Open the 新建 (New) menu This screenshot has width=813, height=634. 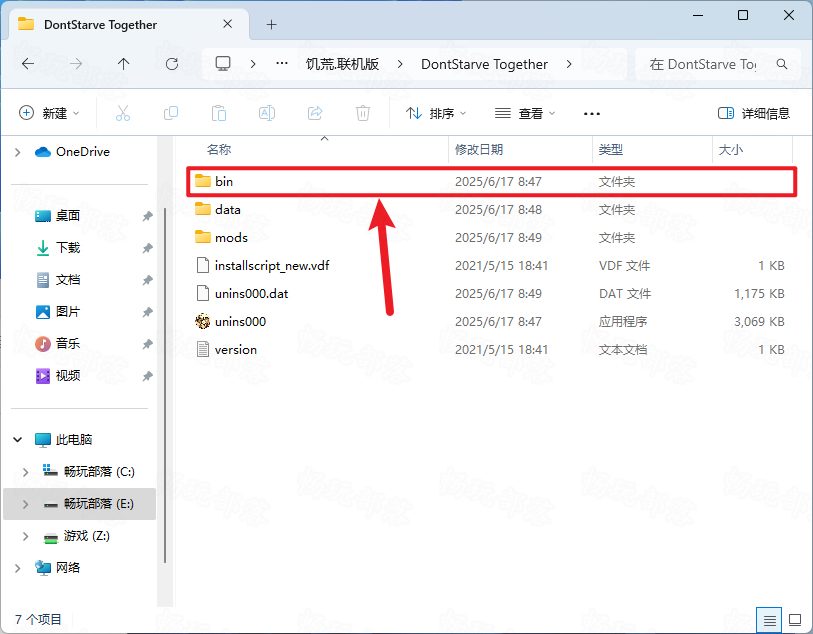point(49,113)
